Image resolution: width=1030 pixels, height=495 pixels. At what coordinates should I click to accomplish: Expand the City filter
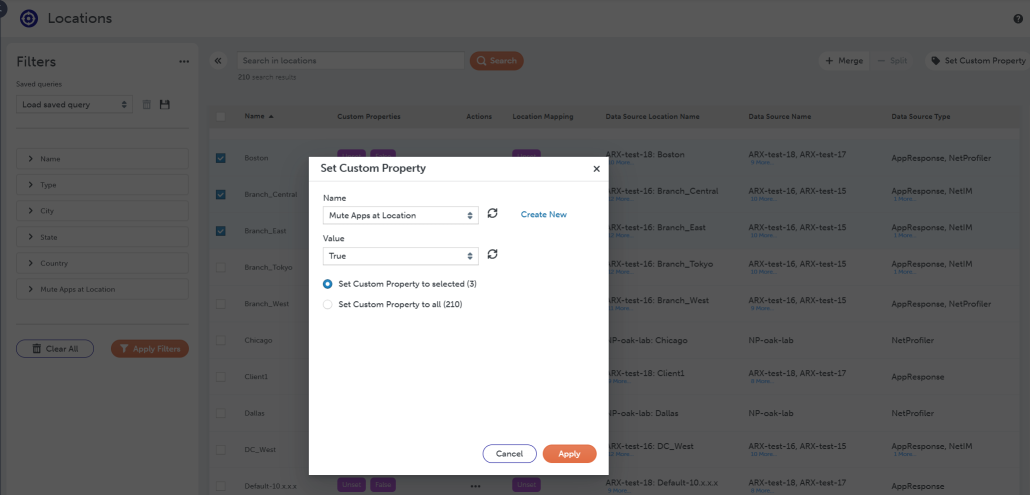[102, 211]
